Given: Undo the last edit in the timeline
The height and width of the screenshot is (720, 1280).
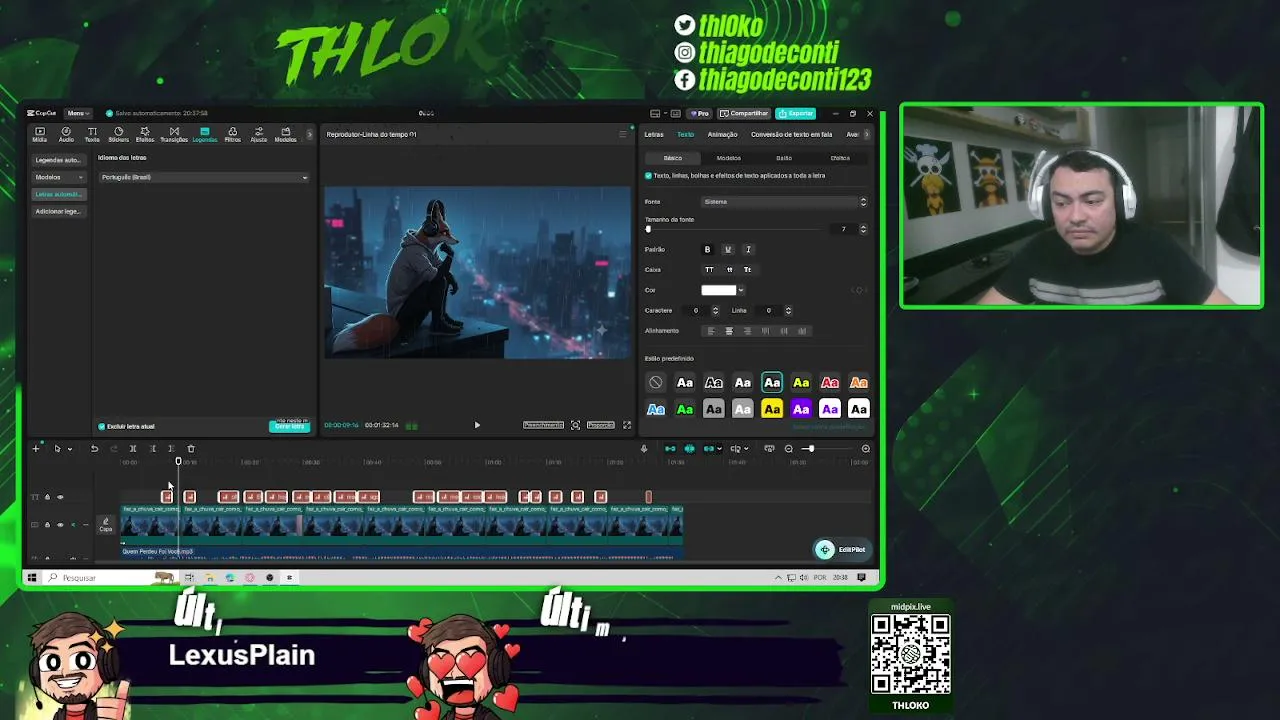Looking at the screenshot, I should coord(94,449).
